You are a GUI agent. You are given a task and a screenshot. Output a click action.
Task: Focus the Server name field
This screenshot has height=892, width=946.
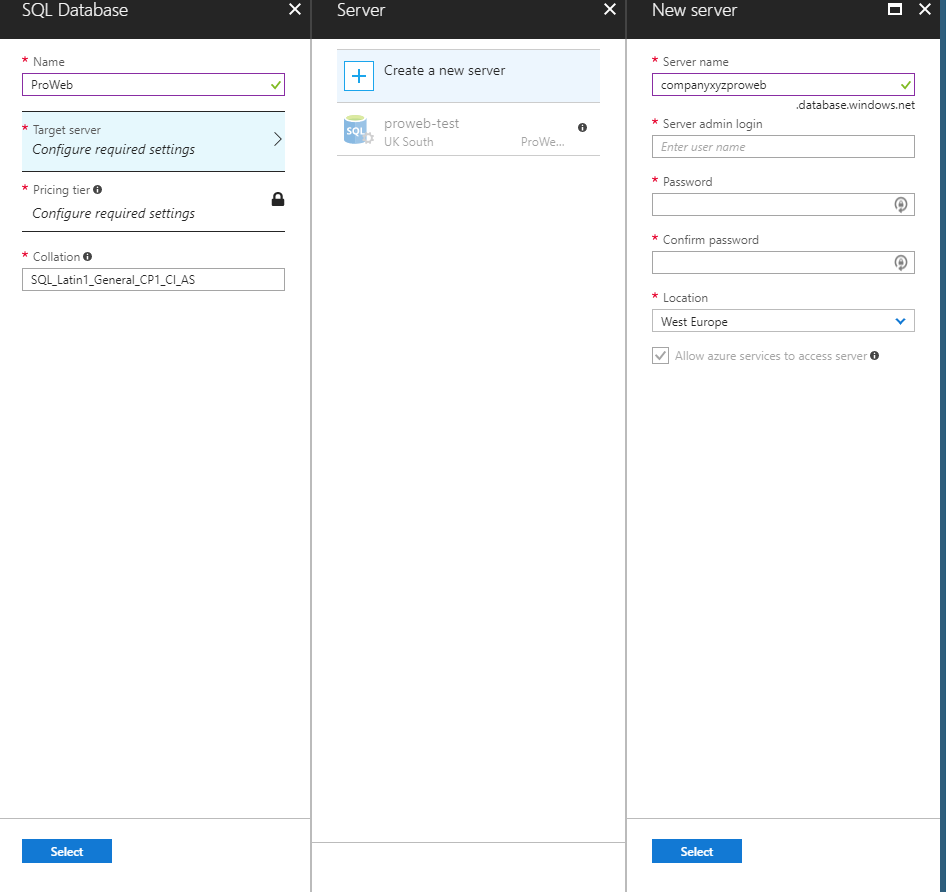click(x=783, y=84)
